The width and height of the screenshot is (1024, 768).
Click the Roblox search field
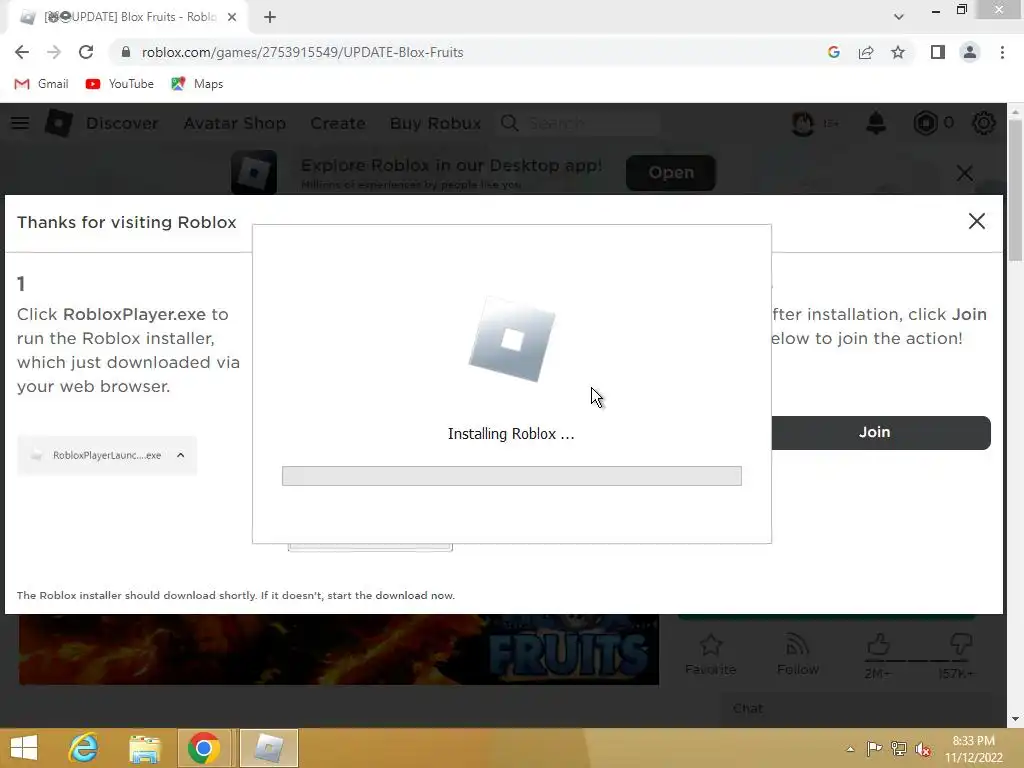579,123
